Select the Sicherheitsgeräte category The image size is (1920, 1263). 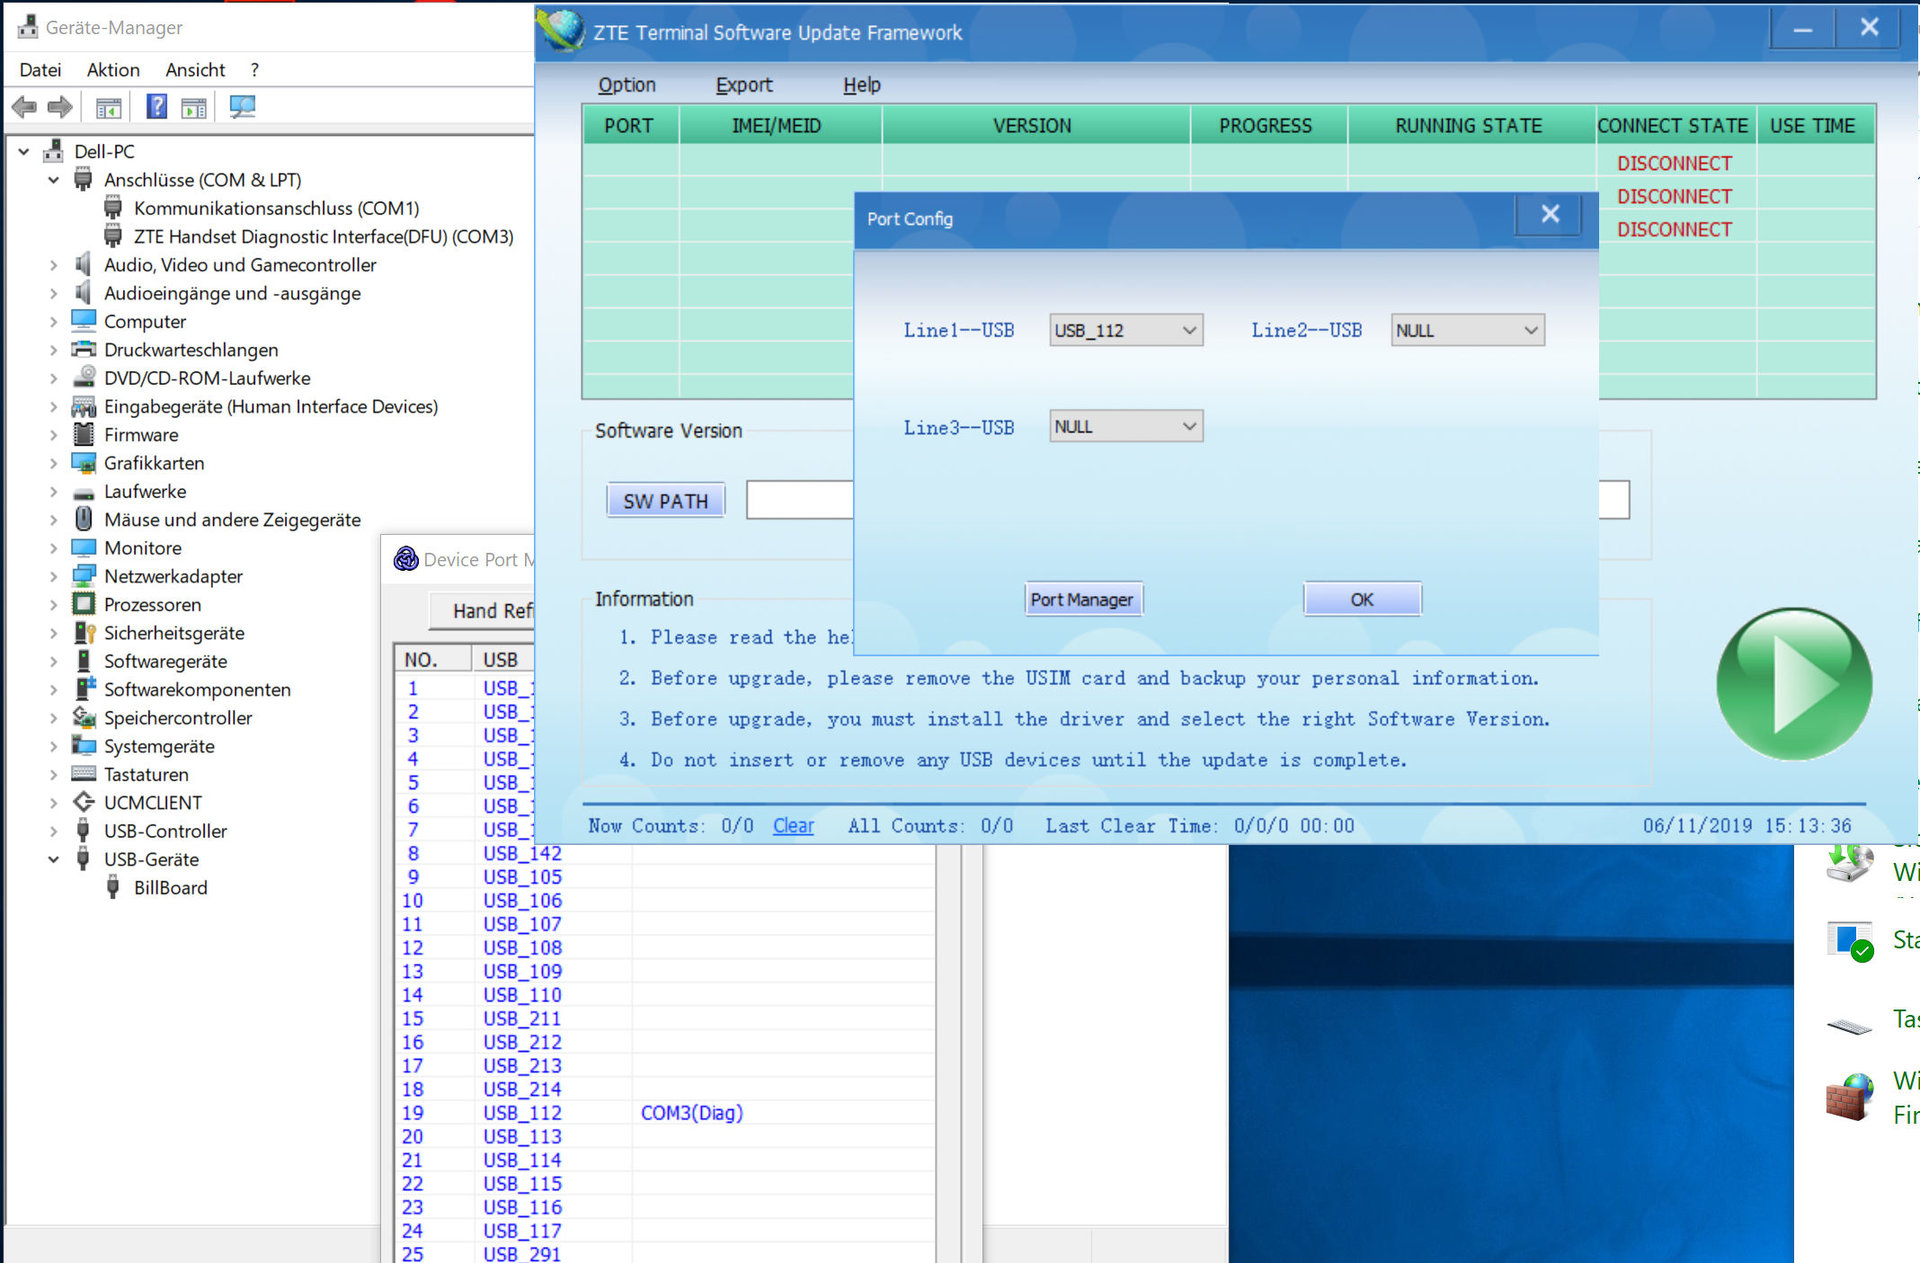click(x=174, y=633)
